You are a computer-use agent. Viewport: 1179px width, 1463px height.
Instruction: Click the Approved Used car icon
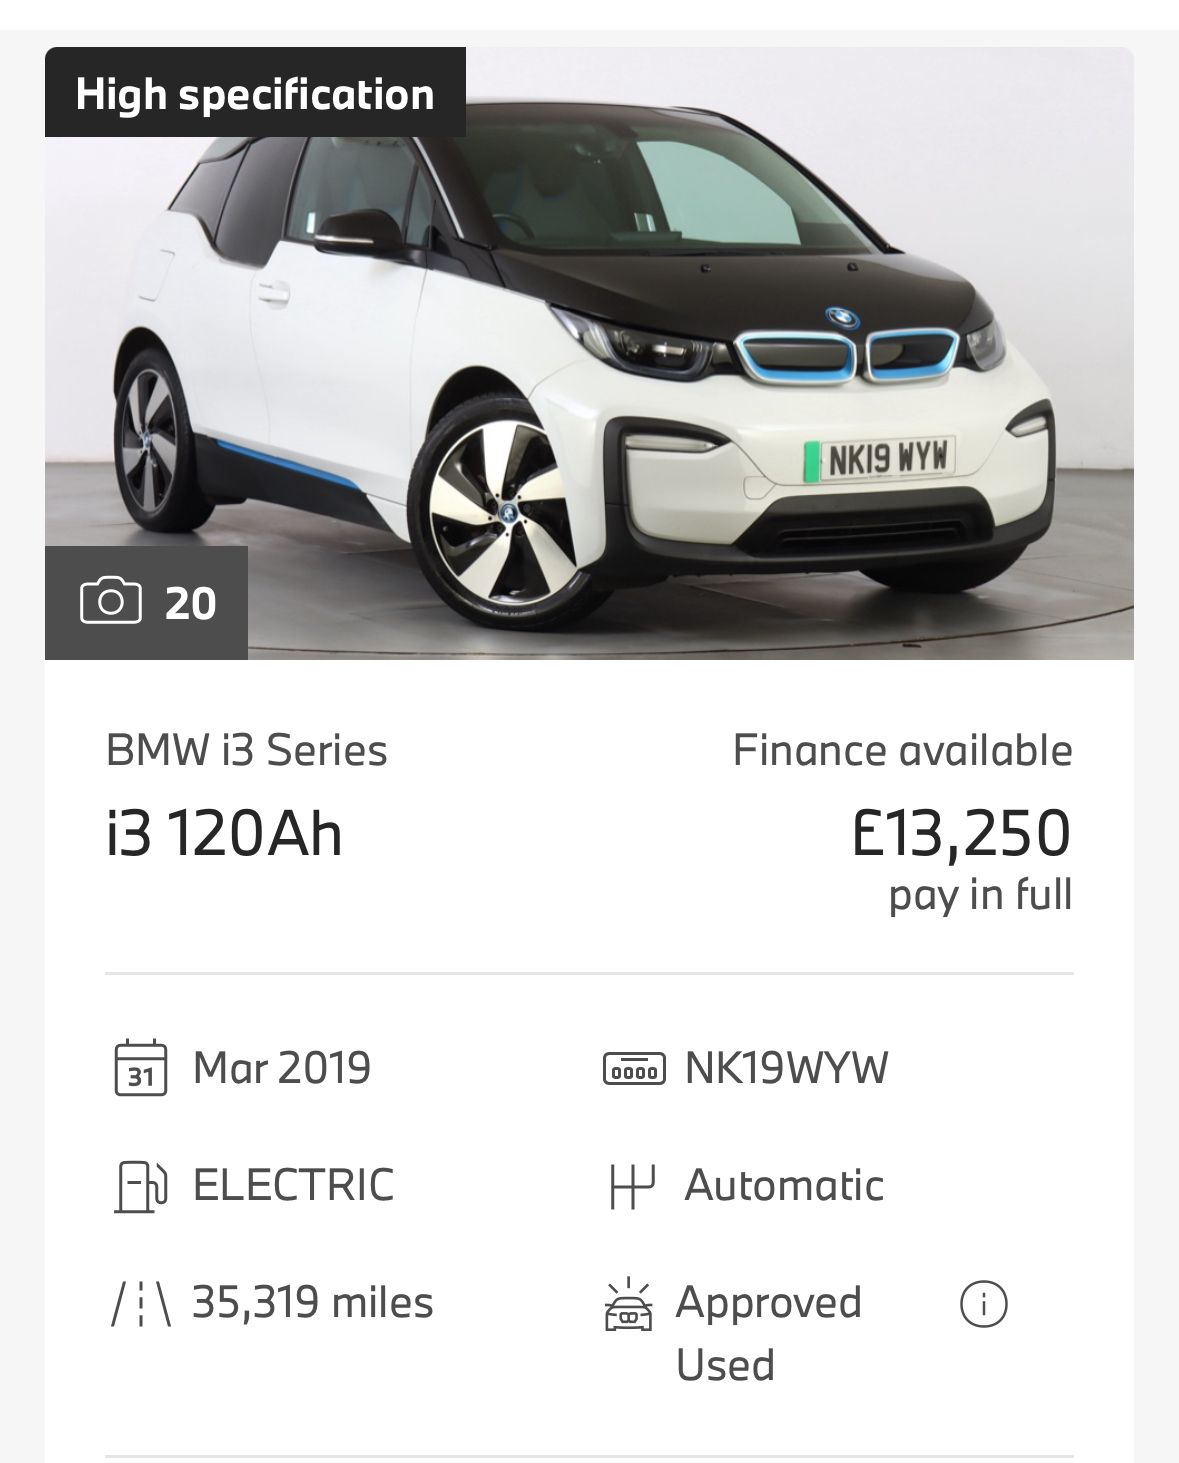629,1305
